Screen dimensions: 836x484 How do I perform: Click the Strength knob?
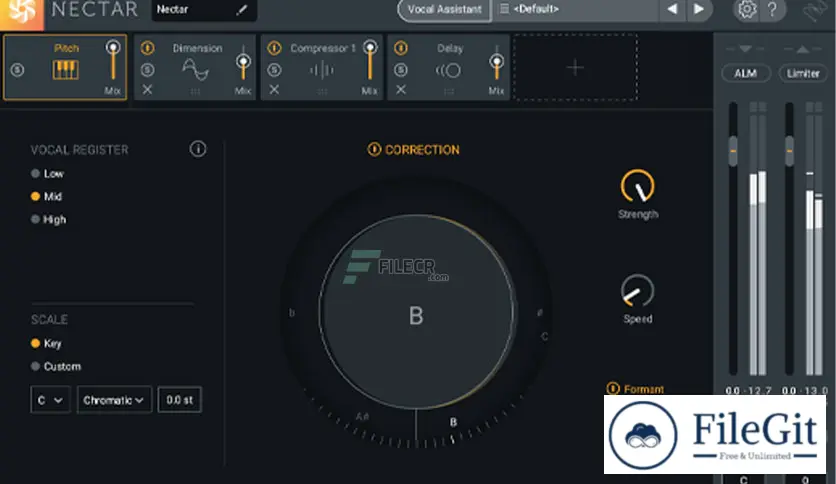(638, 187)
